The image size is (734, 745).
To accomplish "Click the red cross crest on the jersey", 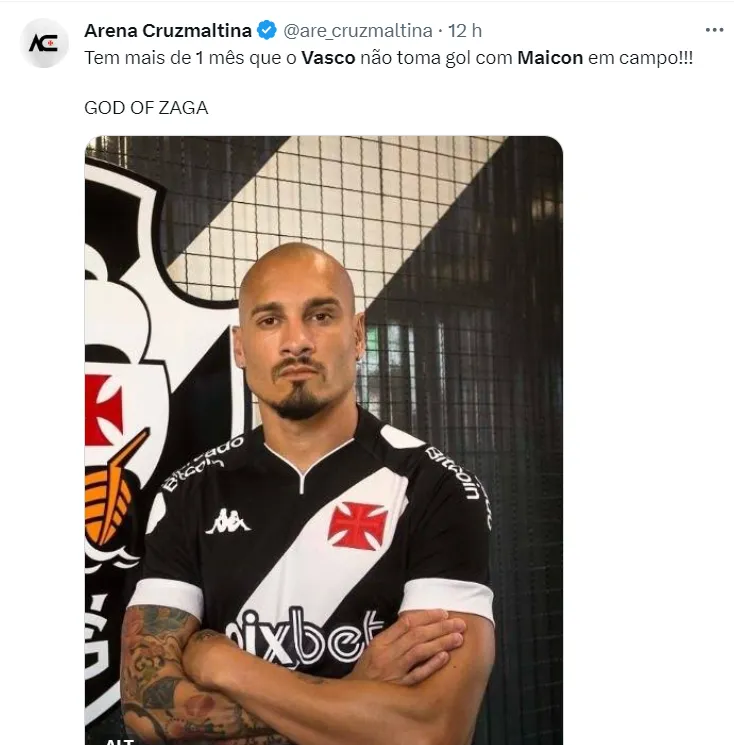I will [x=358, y=525].
